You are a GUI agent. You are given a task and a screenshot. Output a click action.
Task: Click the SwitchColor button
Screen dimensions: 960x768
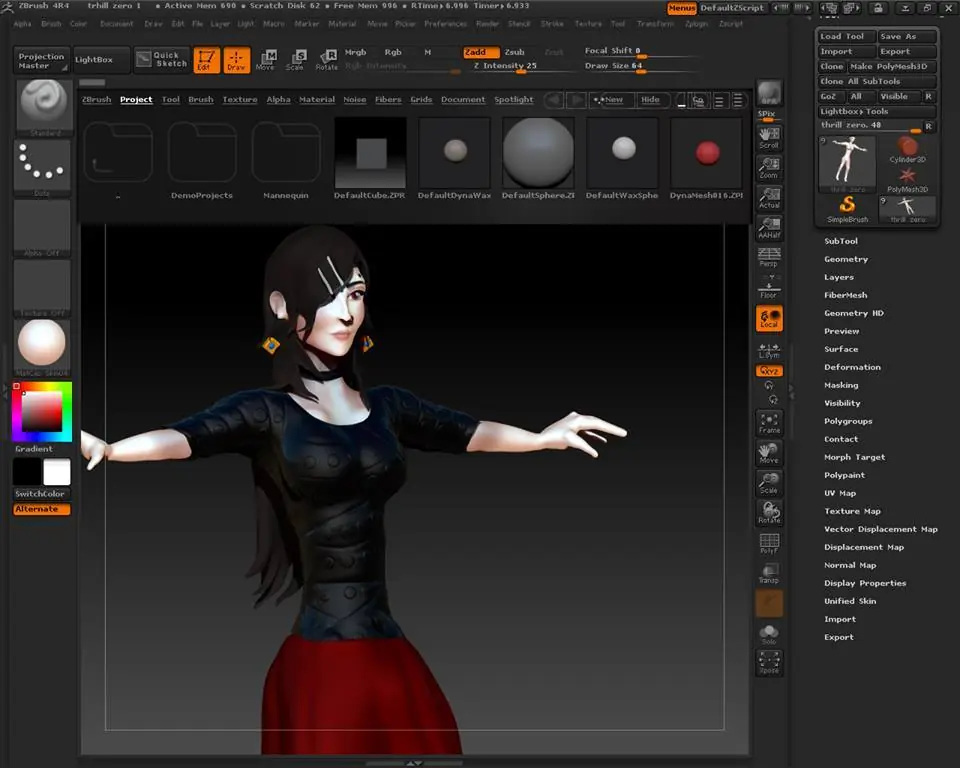click(40, 494)
